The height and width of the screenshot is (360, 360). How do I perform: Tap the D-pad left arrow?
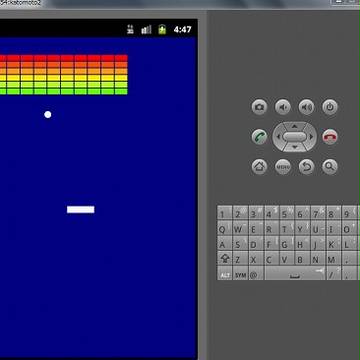pyautogui.click(x=278, y=137)
